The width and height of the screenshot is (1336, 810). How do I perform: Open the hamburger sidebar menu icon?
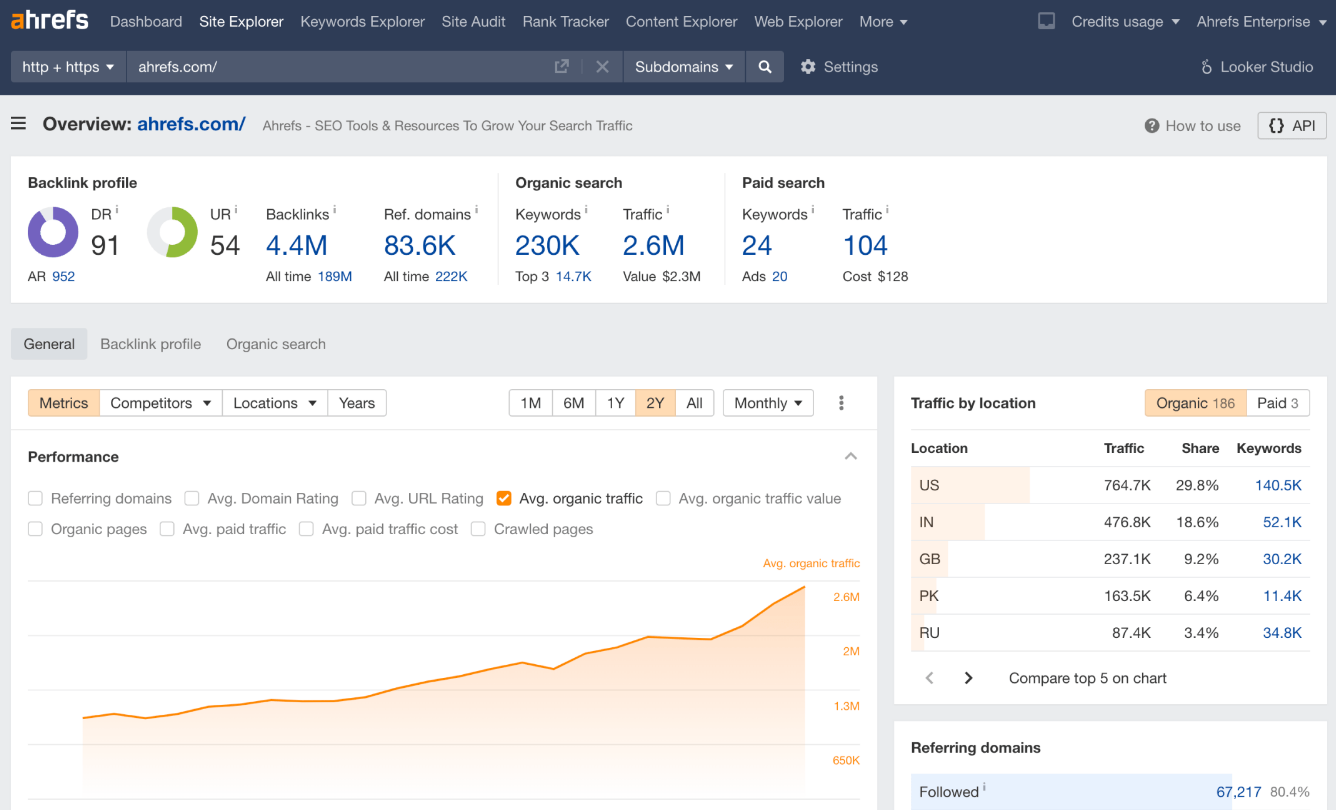click(x=18, y=124)
